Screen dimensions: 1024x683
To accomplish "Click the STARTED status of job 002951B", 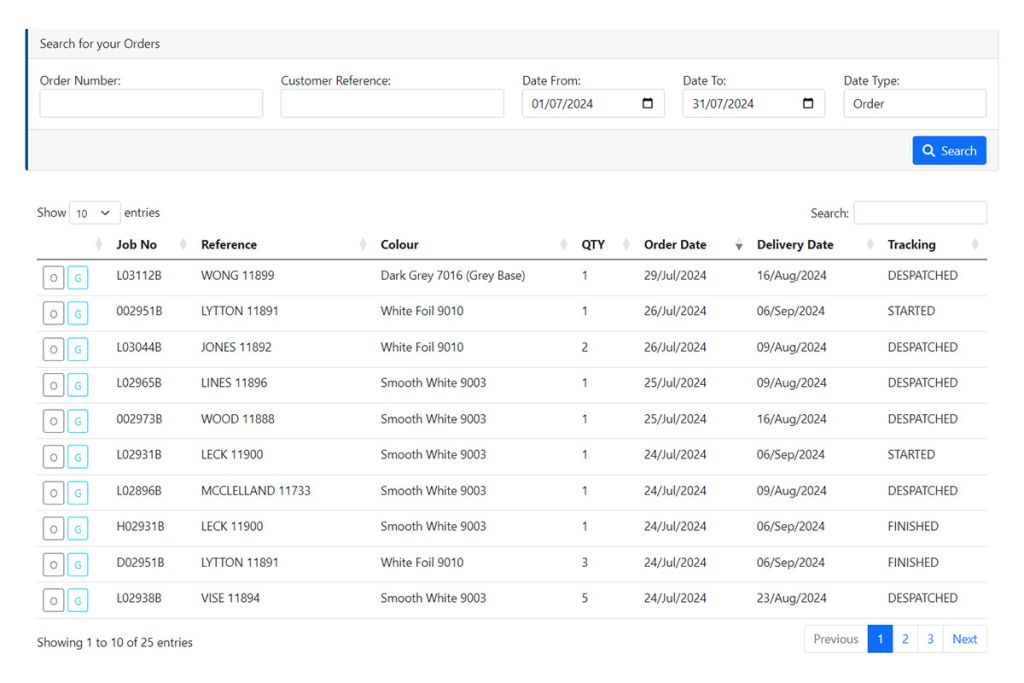I will (911, 311).
